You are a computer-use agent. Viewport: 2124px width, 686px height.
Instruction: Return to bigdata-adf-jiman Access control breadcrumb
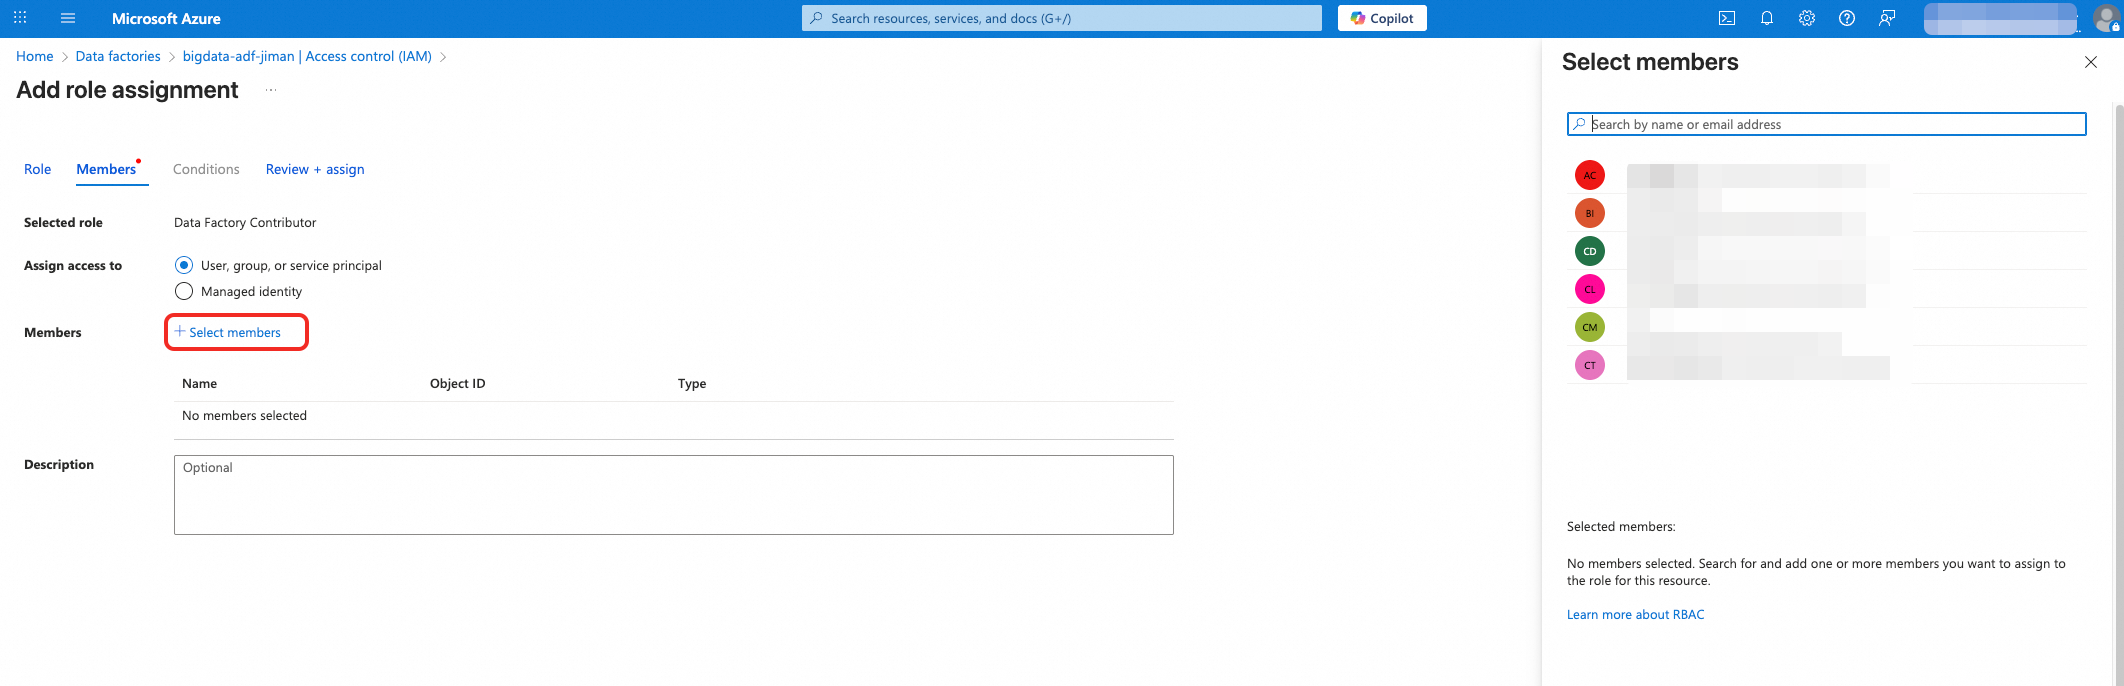click(x=307, y=56)
